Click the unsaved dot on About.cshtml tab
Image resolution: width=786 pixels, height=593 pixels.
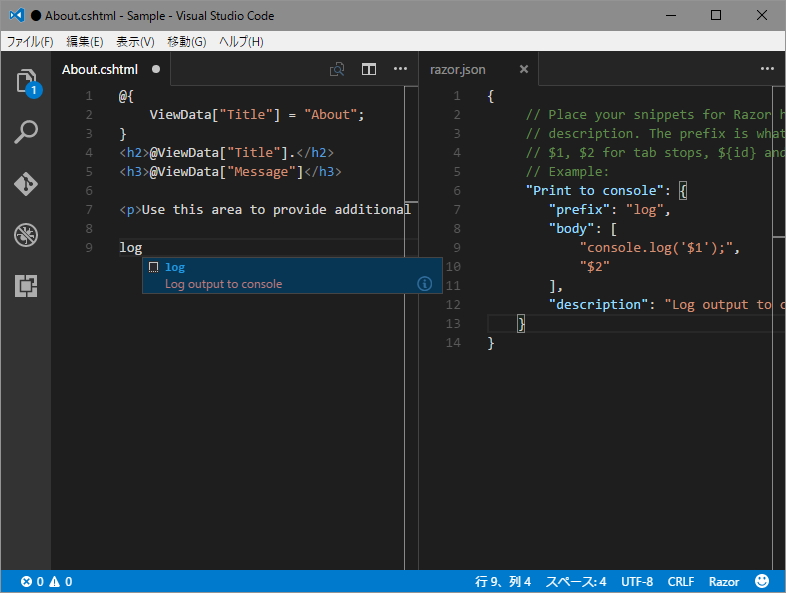pos(156,69)
